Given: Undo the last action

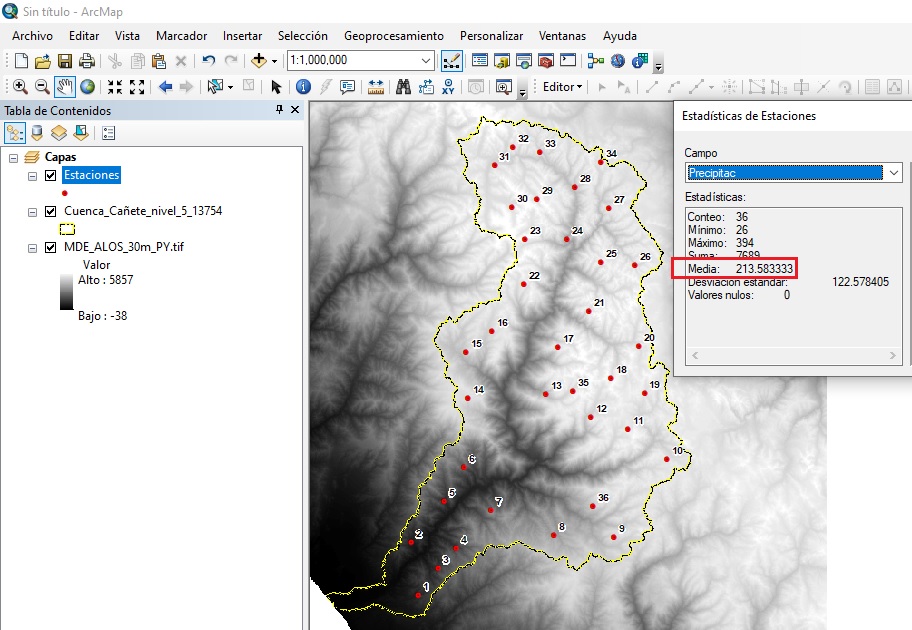Looking at the screenshot, I should pos(209,60).
